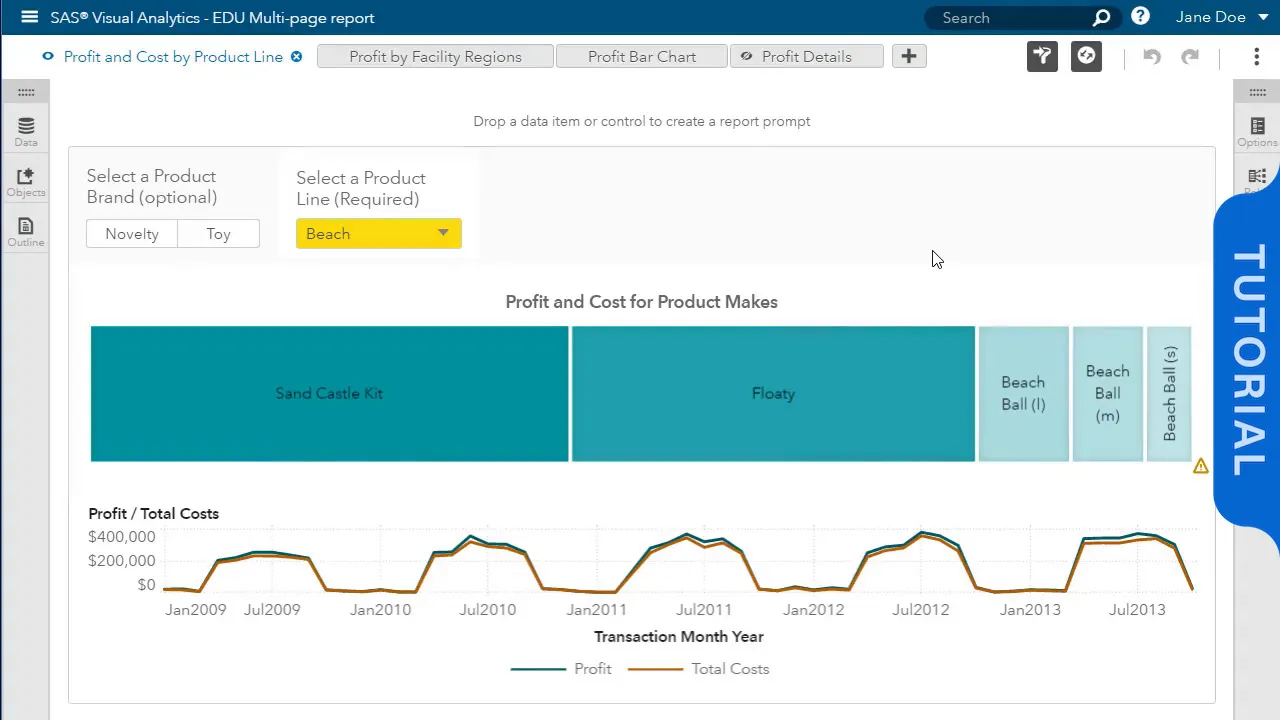Viewport: 1280px width, 720px height.
Task: Add a new page with plus button
Action: 908,57
